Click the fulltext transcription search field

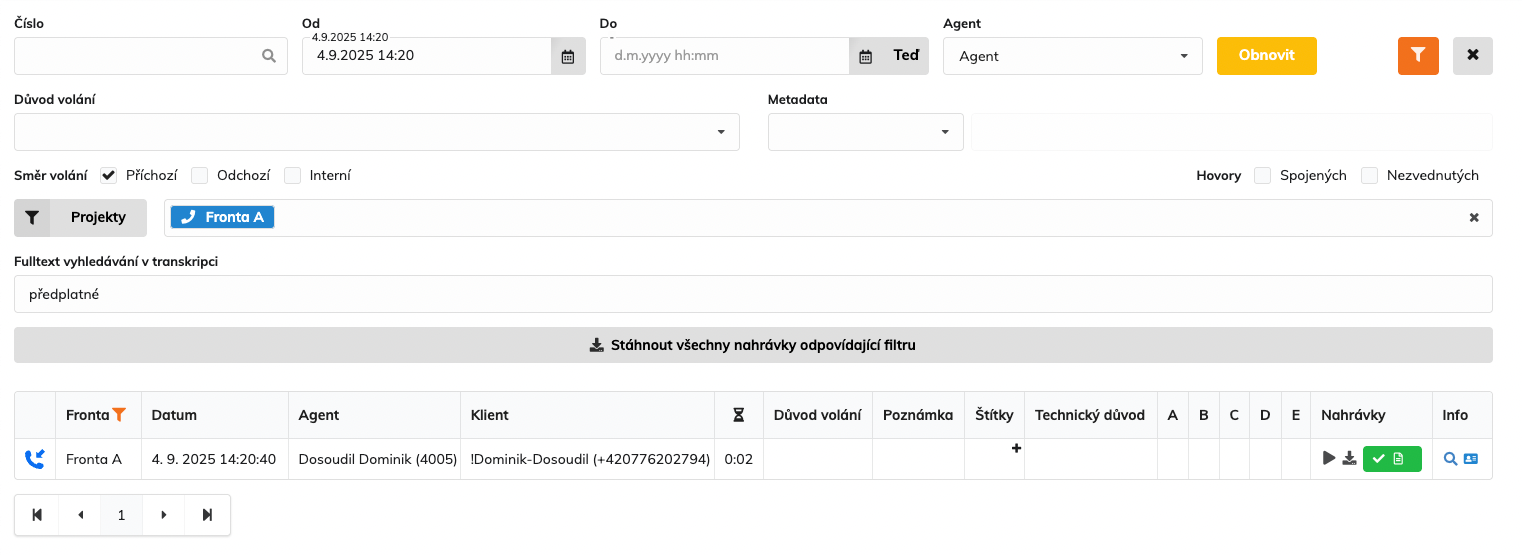(753, 294)
